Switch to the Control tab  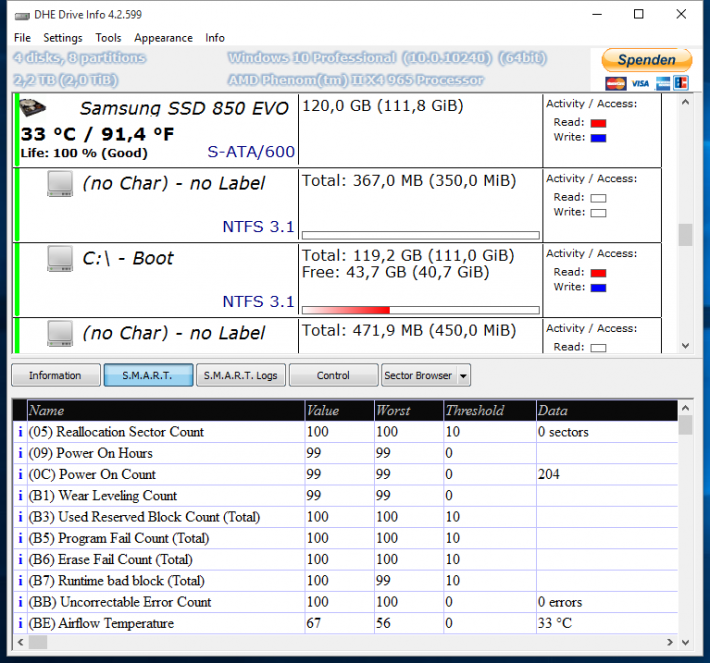[x=333, y=375]
